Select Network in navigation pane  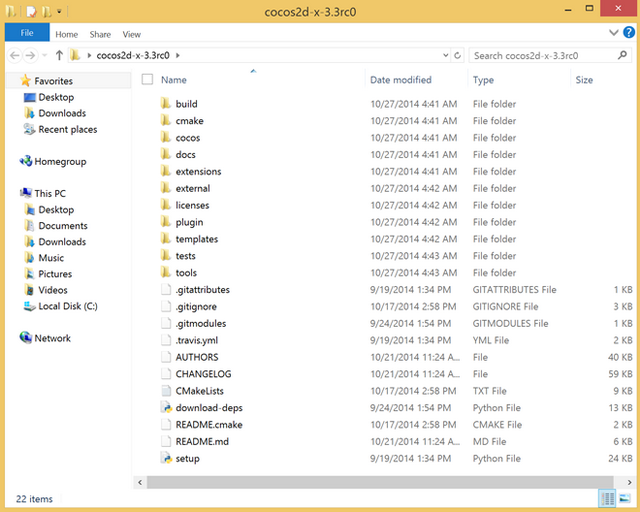click(x=52, y=338)
